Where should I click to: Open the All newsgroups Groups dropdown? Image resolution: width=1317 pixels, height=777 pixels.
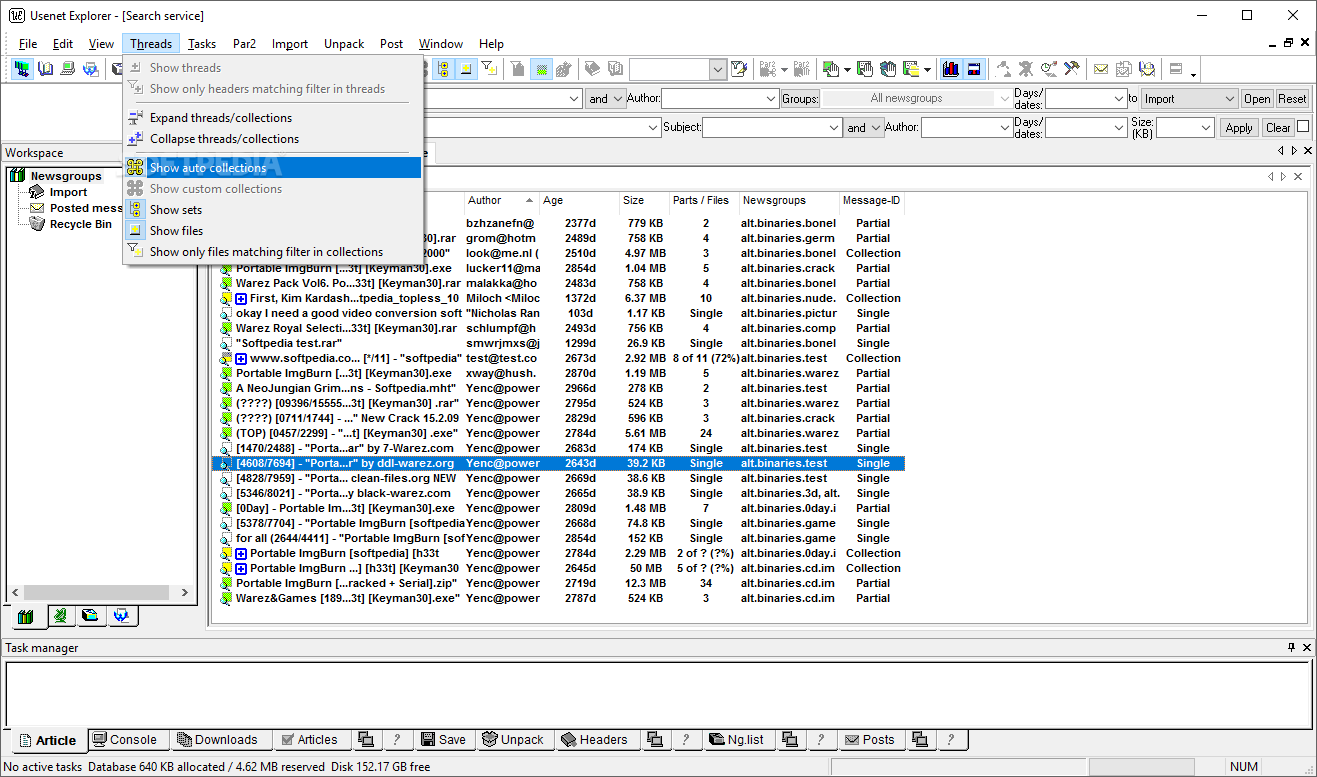[x=1004, y=98]
